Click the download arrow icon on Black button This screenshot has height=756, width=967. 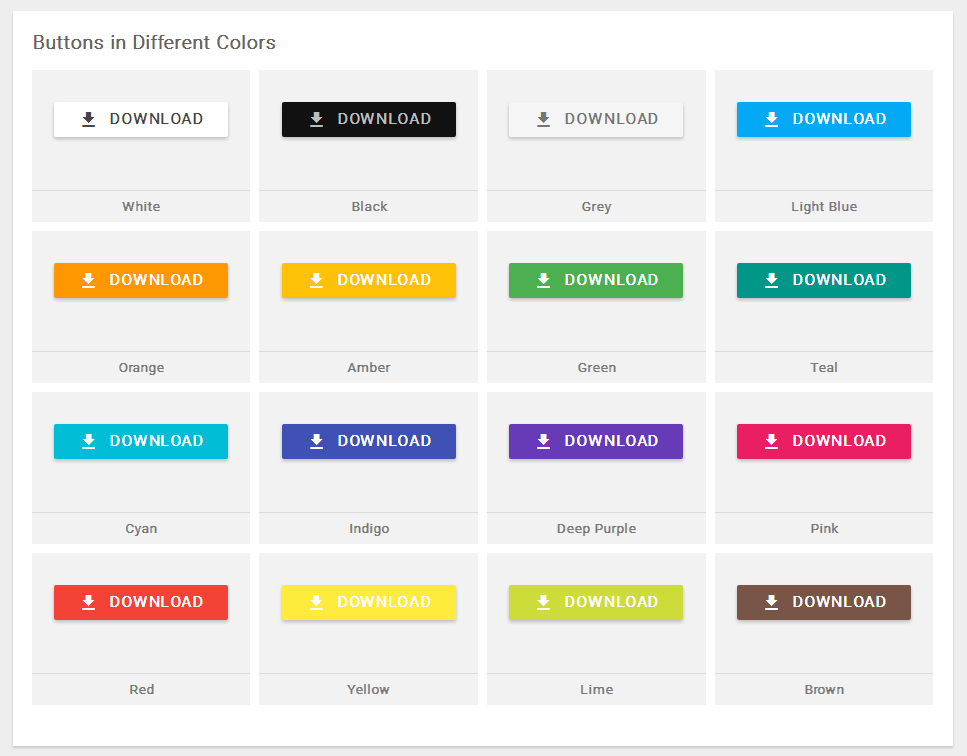point(316,119)
